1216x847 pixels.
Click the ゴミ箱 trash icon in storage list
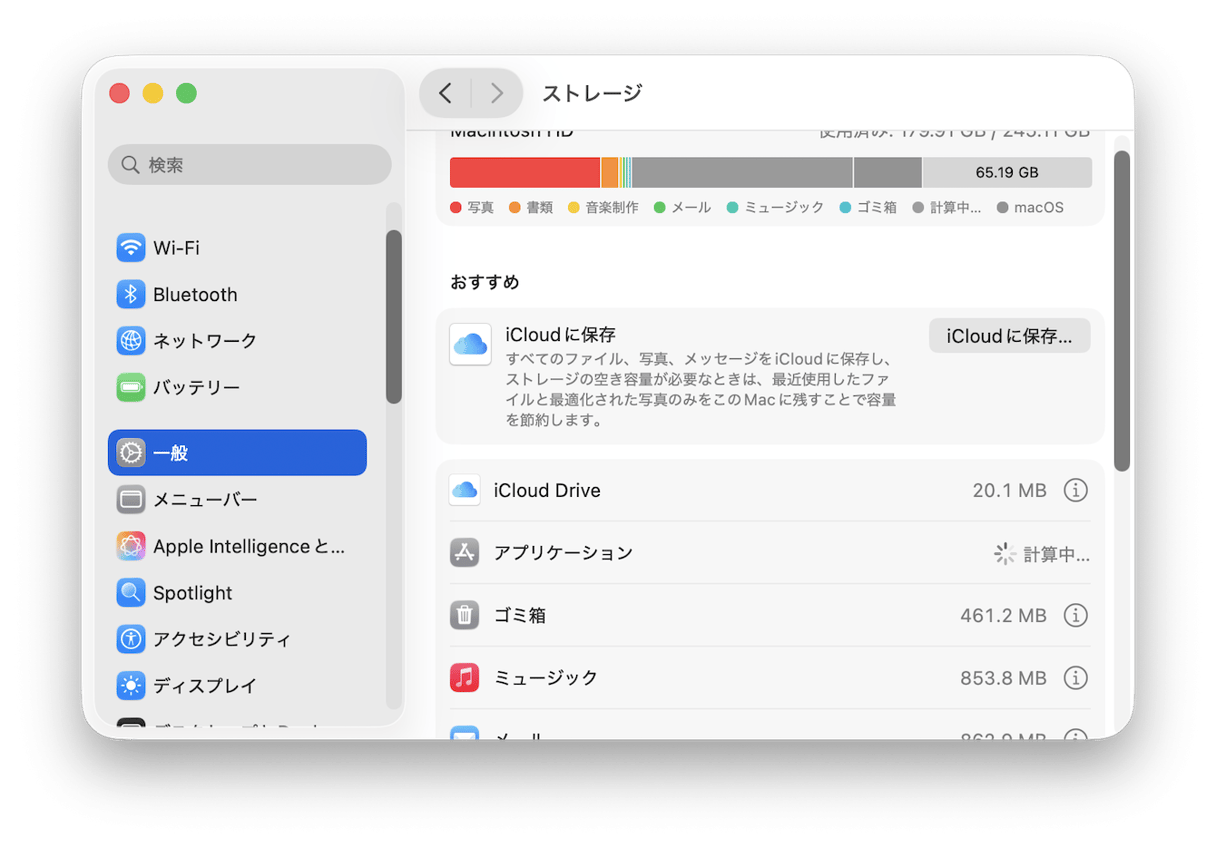click(464, 615)
